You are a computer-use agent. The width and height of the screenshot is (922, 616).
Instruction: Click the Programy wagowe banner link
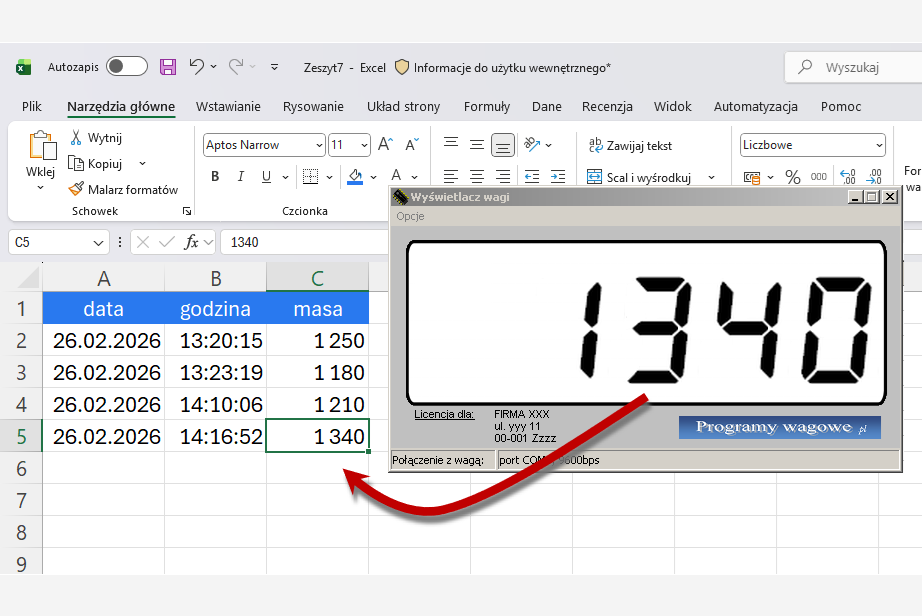[x=779, y=427]
